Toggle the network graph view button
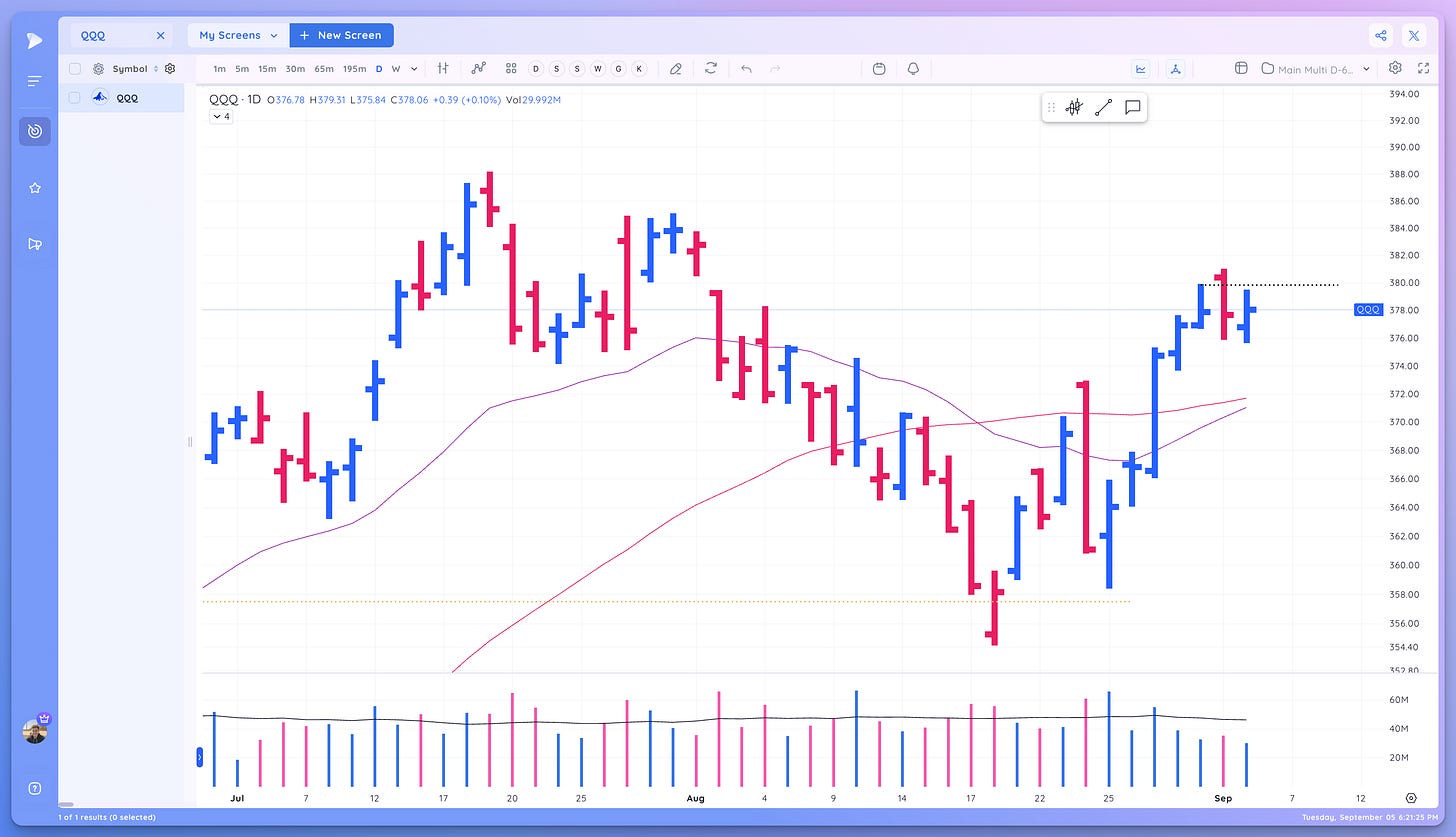This screenshot has width=1456, height=837. 1175,68
